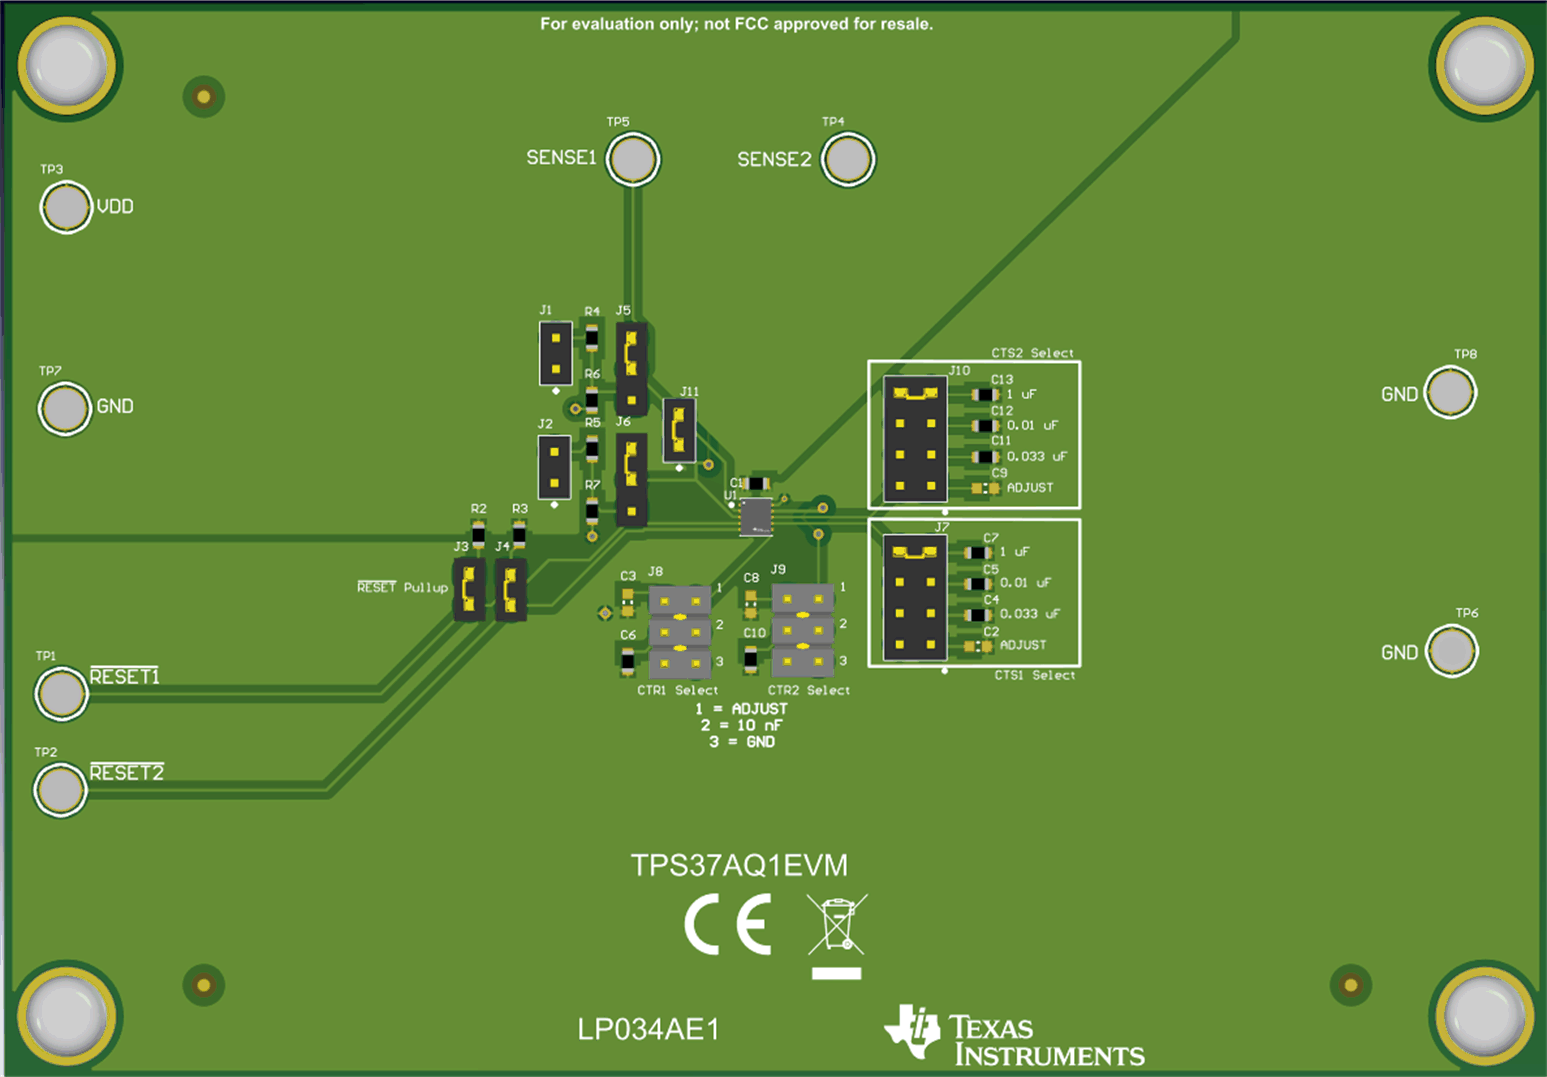The width and height of the screenshot is (1547, 1077).
Task: Select the U1 IC chip
Action: 756,517
